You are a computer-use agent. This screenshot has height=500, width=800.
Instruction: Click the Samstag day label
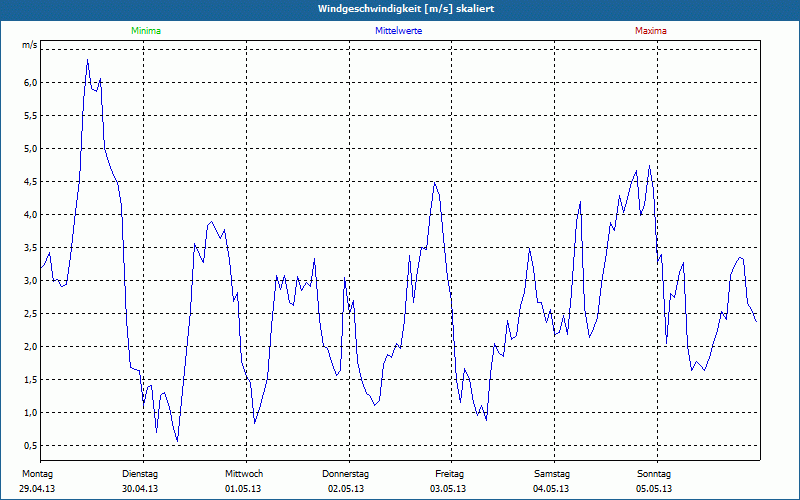(552, 474)
